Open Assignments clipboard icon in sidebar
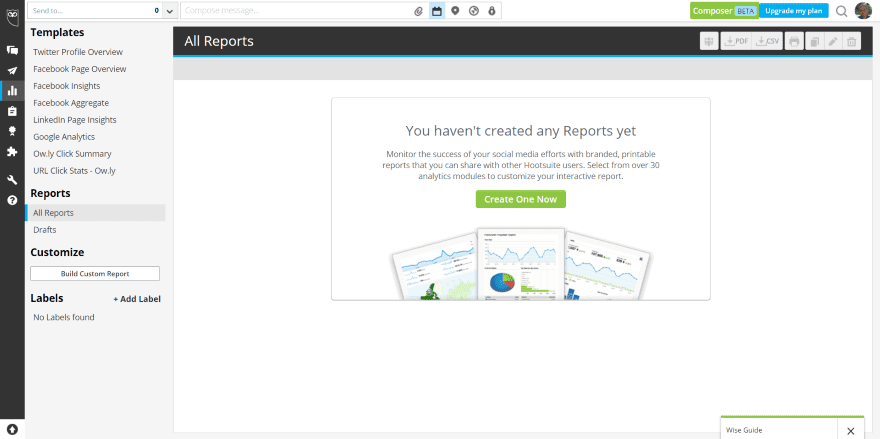Viewport: 880px width, 439px height. [12, 111]
